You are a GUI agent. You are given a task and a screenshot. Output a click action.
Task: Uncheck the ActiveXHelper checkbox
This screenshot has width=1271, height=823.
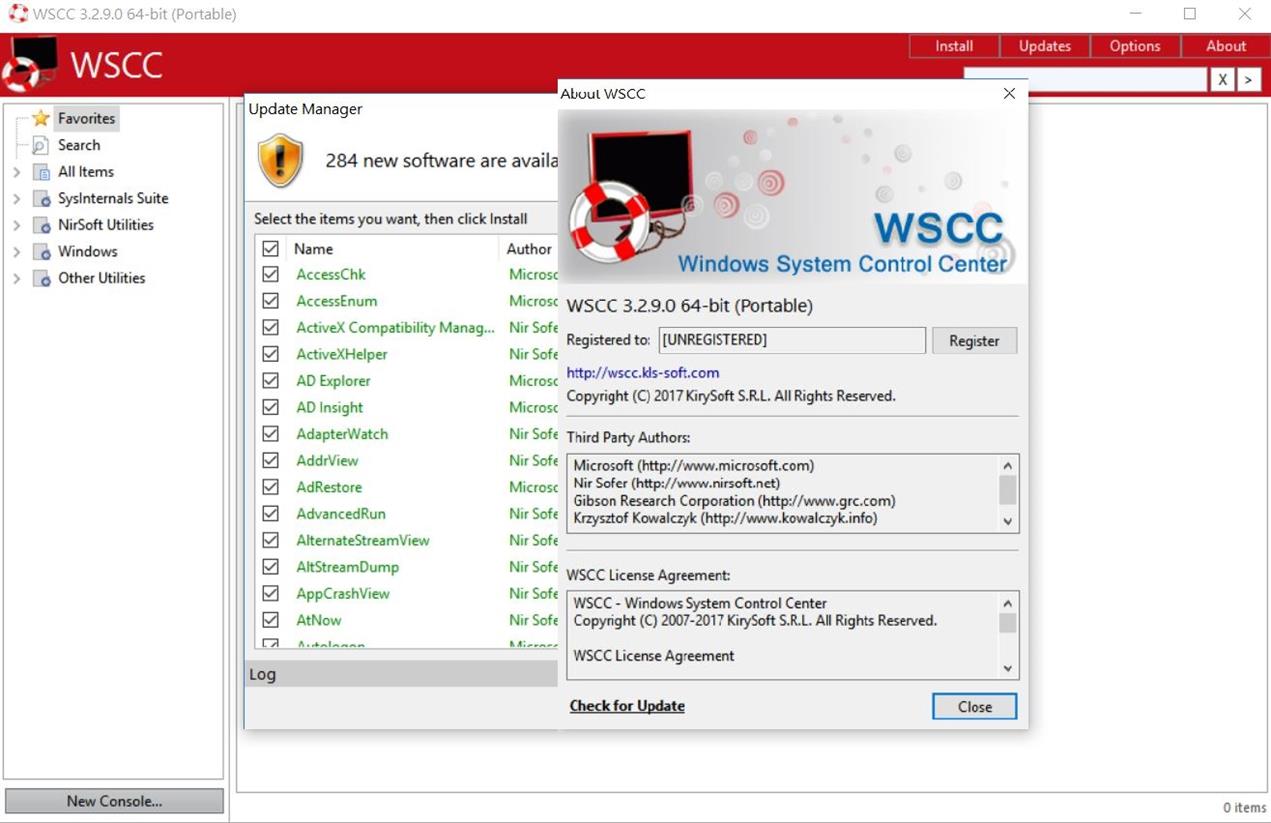click(x=270, y=354)
